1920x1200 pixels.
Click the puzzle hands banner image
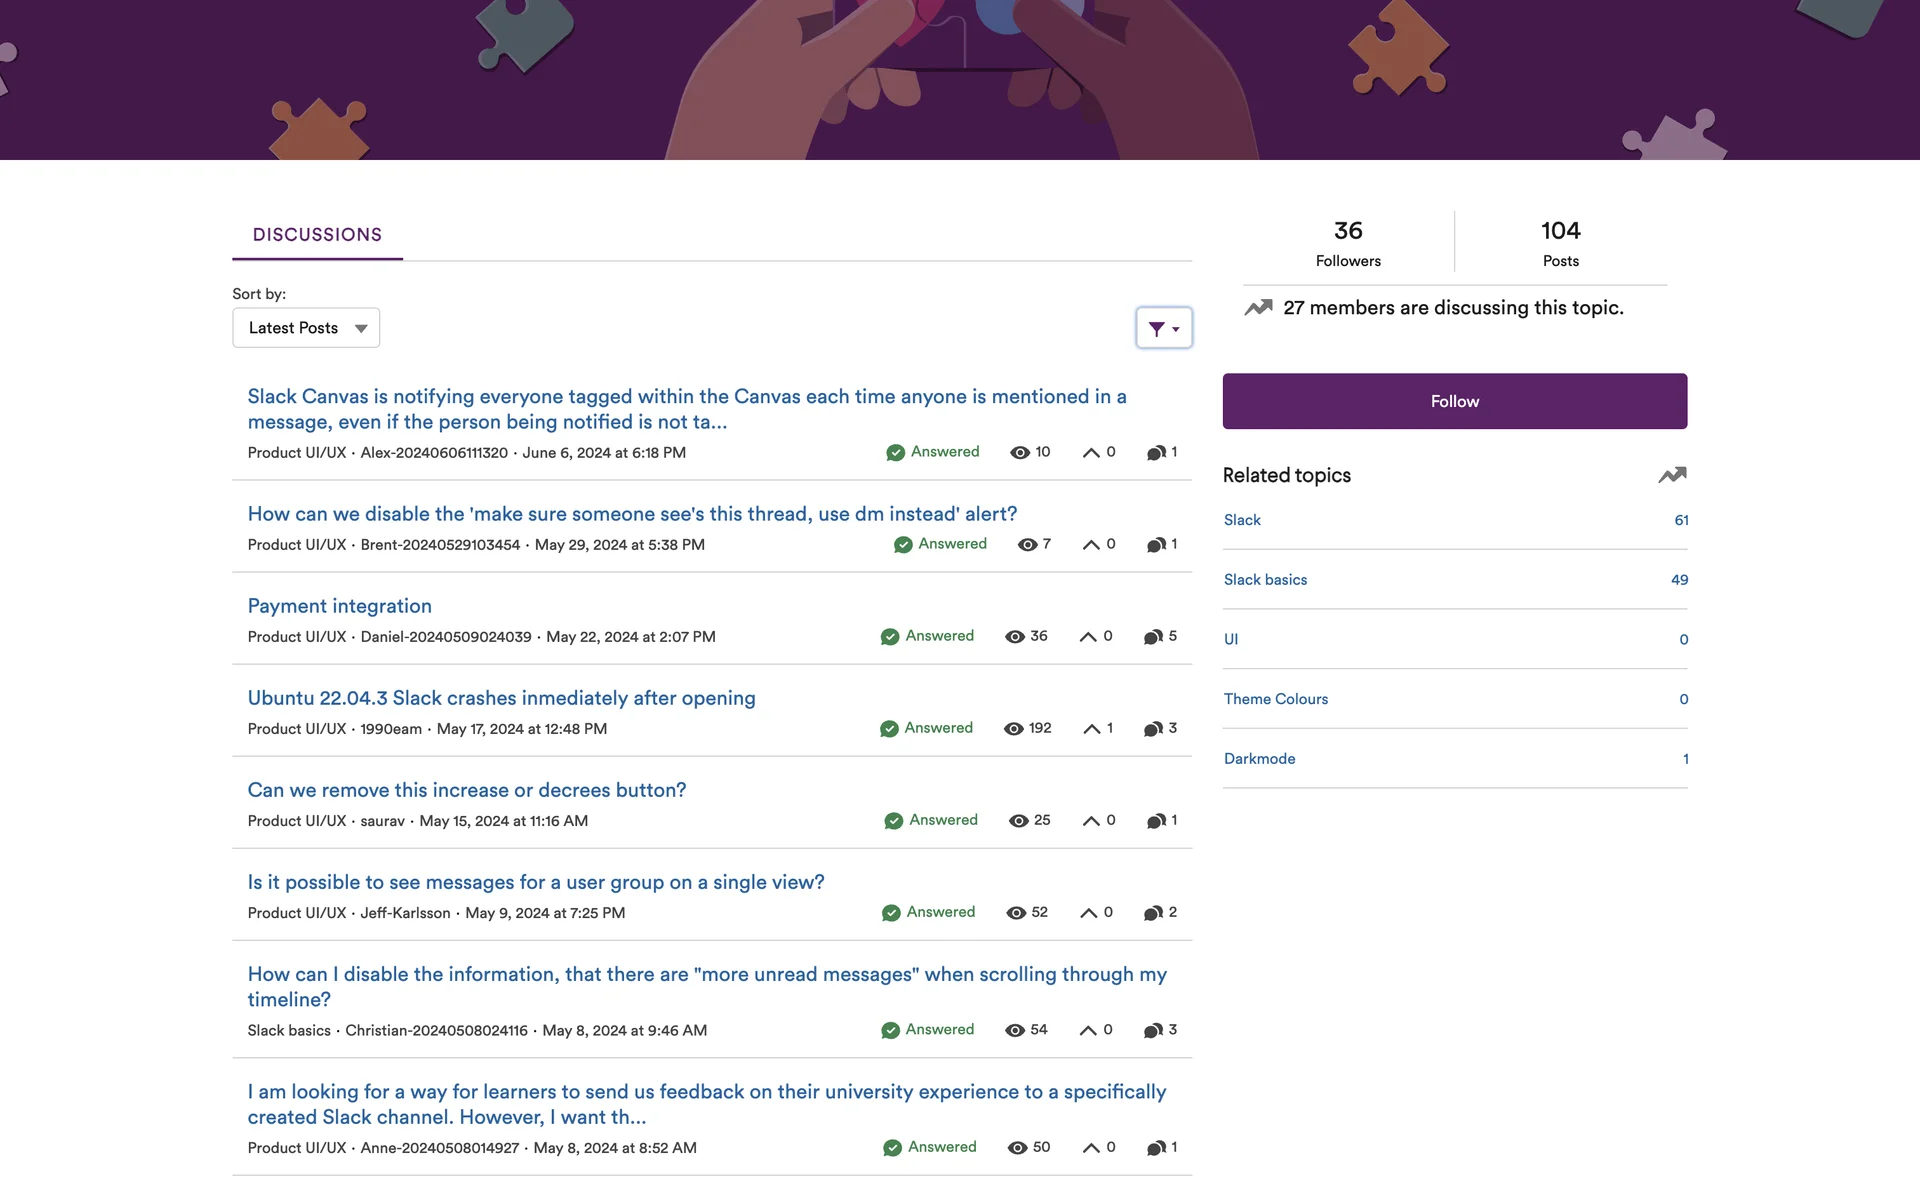pos(960,80)
